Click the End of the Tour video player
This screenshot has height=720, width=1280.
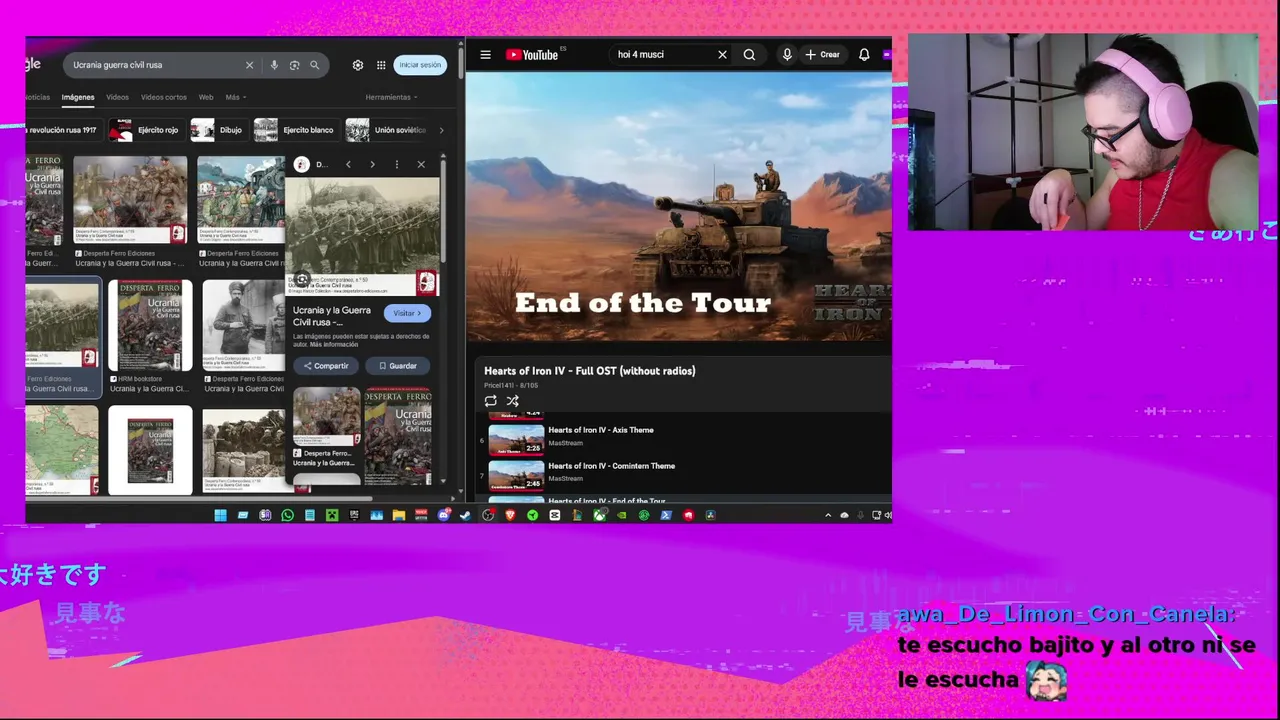click(679, 207)
